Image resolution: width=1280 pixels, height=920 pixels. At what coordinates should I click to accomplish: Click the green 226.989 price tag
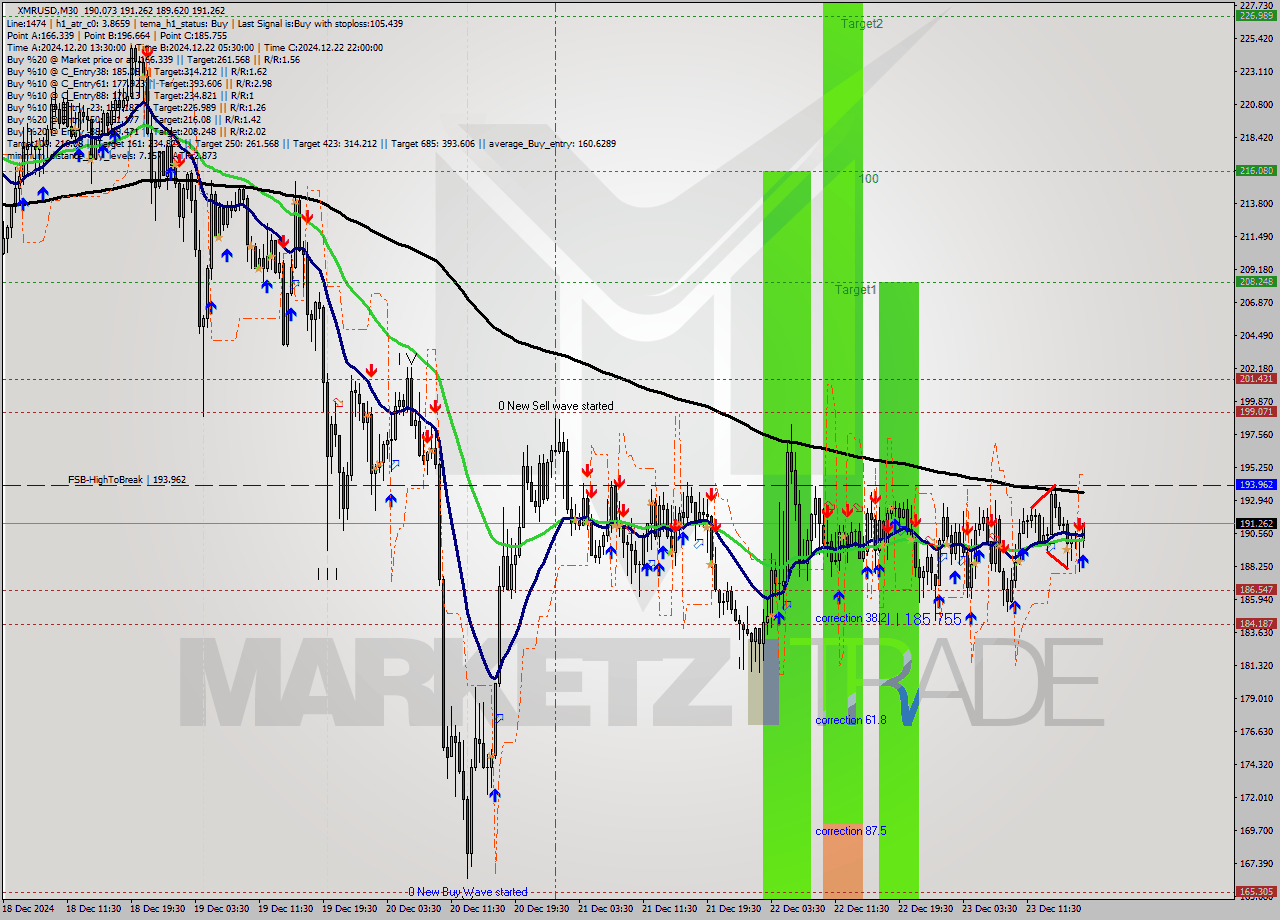(1256, 16)
